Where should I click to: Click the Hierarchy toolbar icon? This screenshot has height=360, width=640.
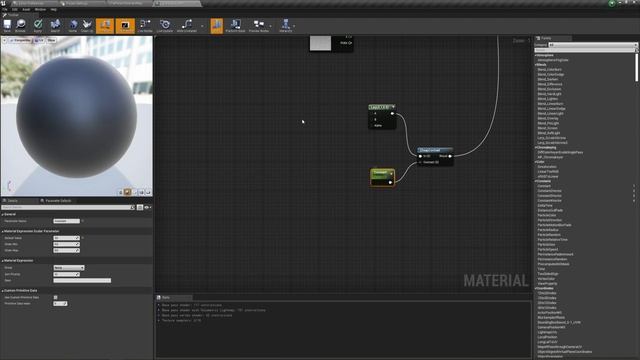pos(286,26)
